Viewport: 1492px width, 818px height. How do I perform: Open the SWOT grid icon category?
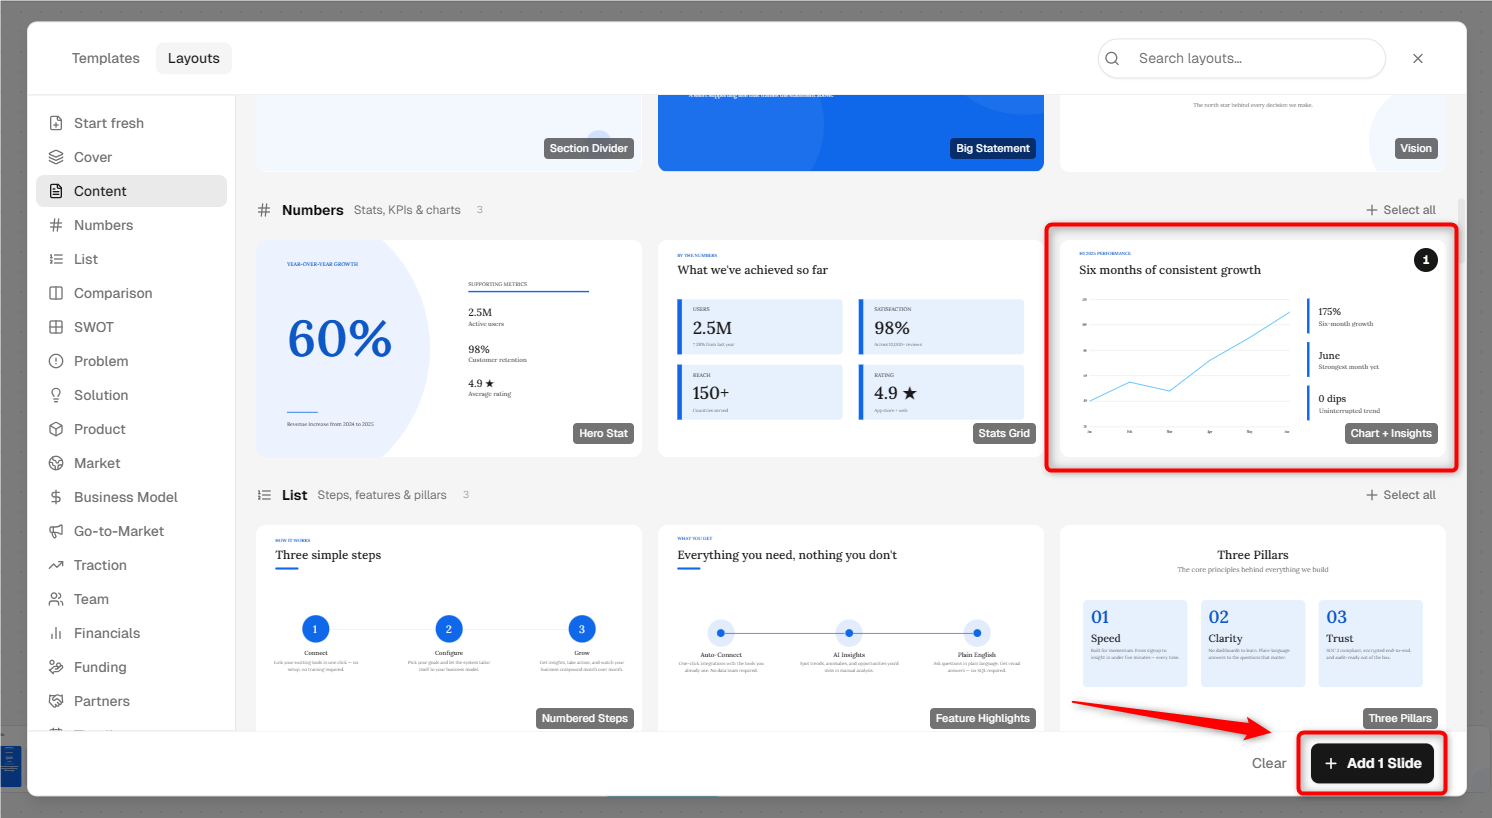[x=56, y=327]
